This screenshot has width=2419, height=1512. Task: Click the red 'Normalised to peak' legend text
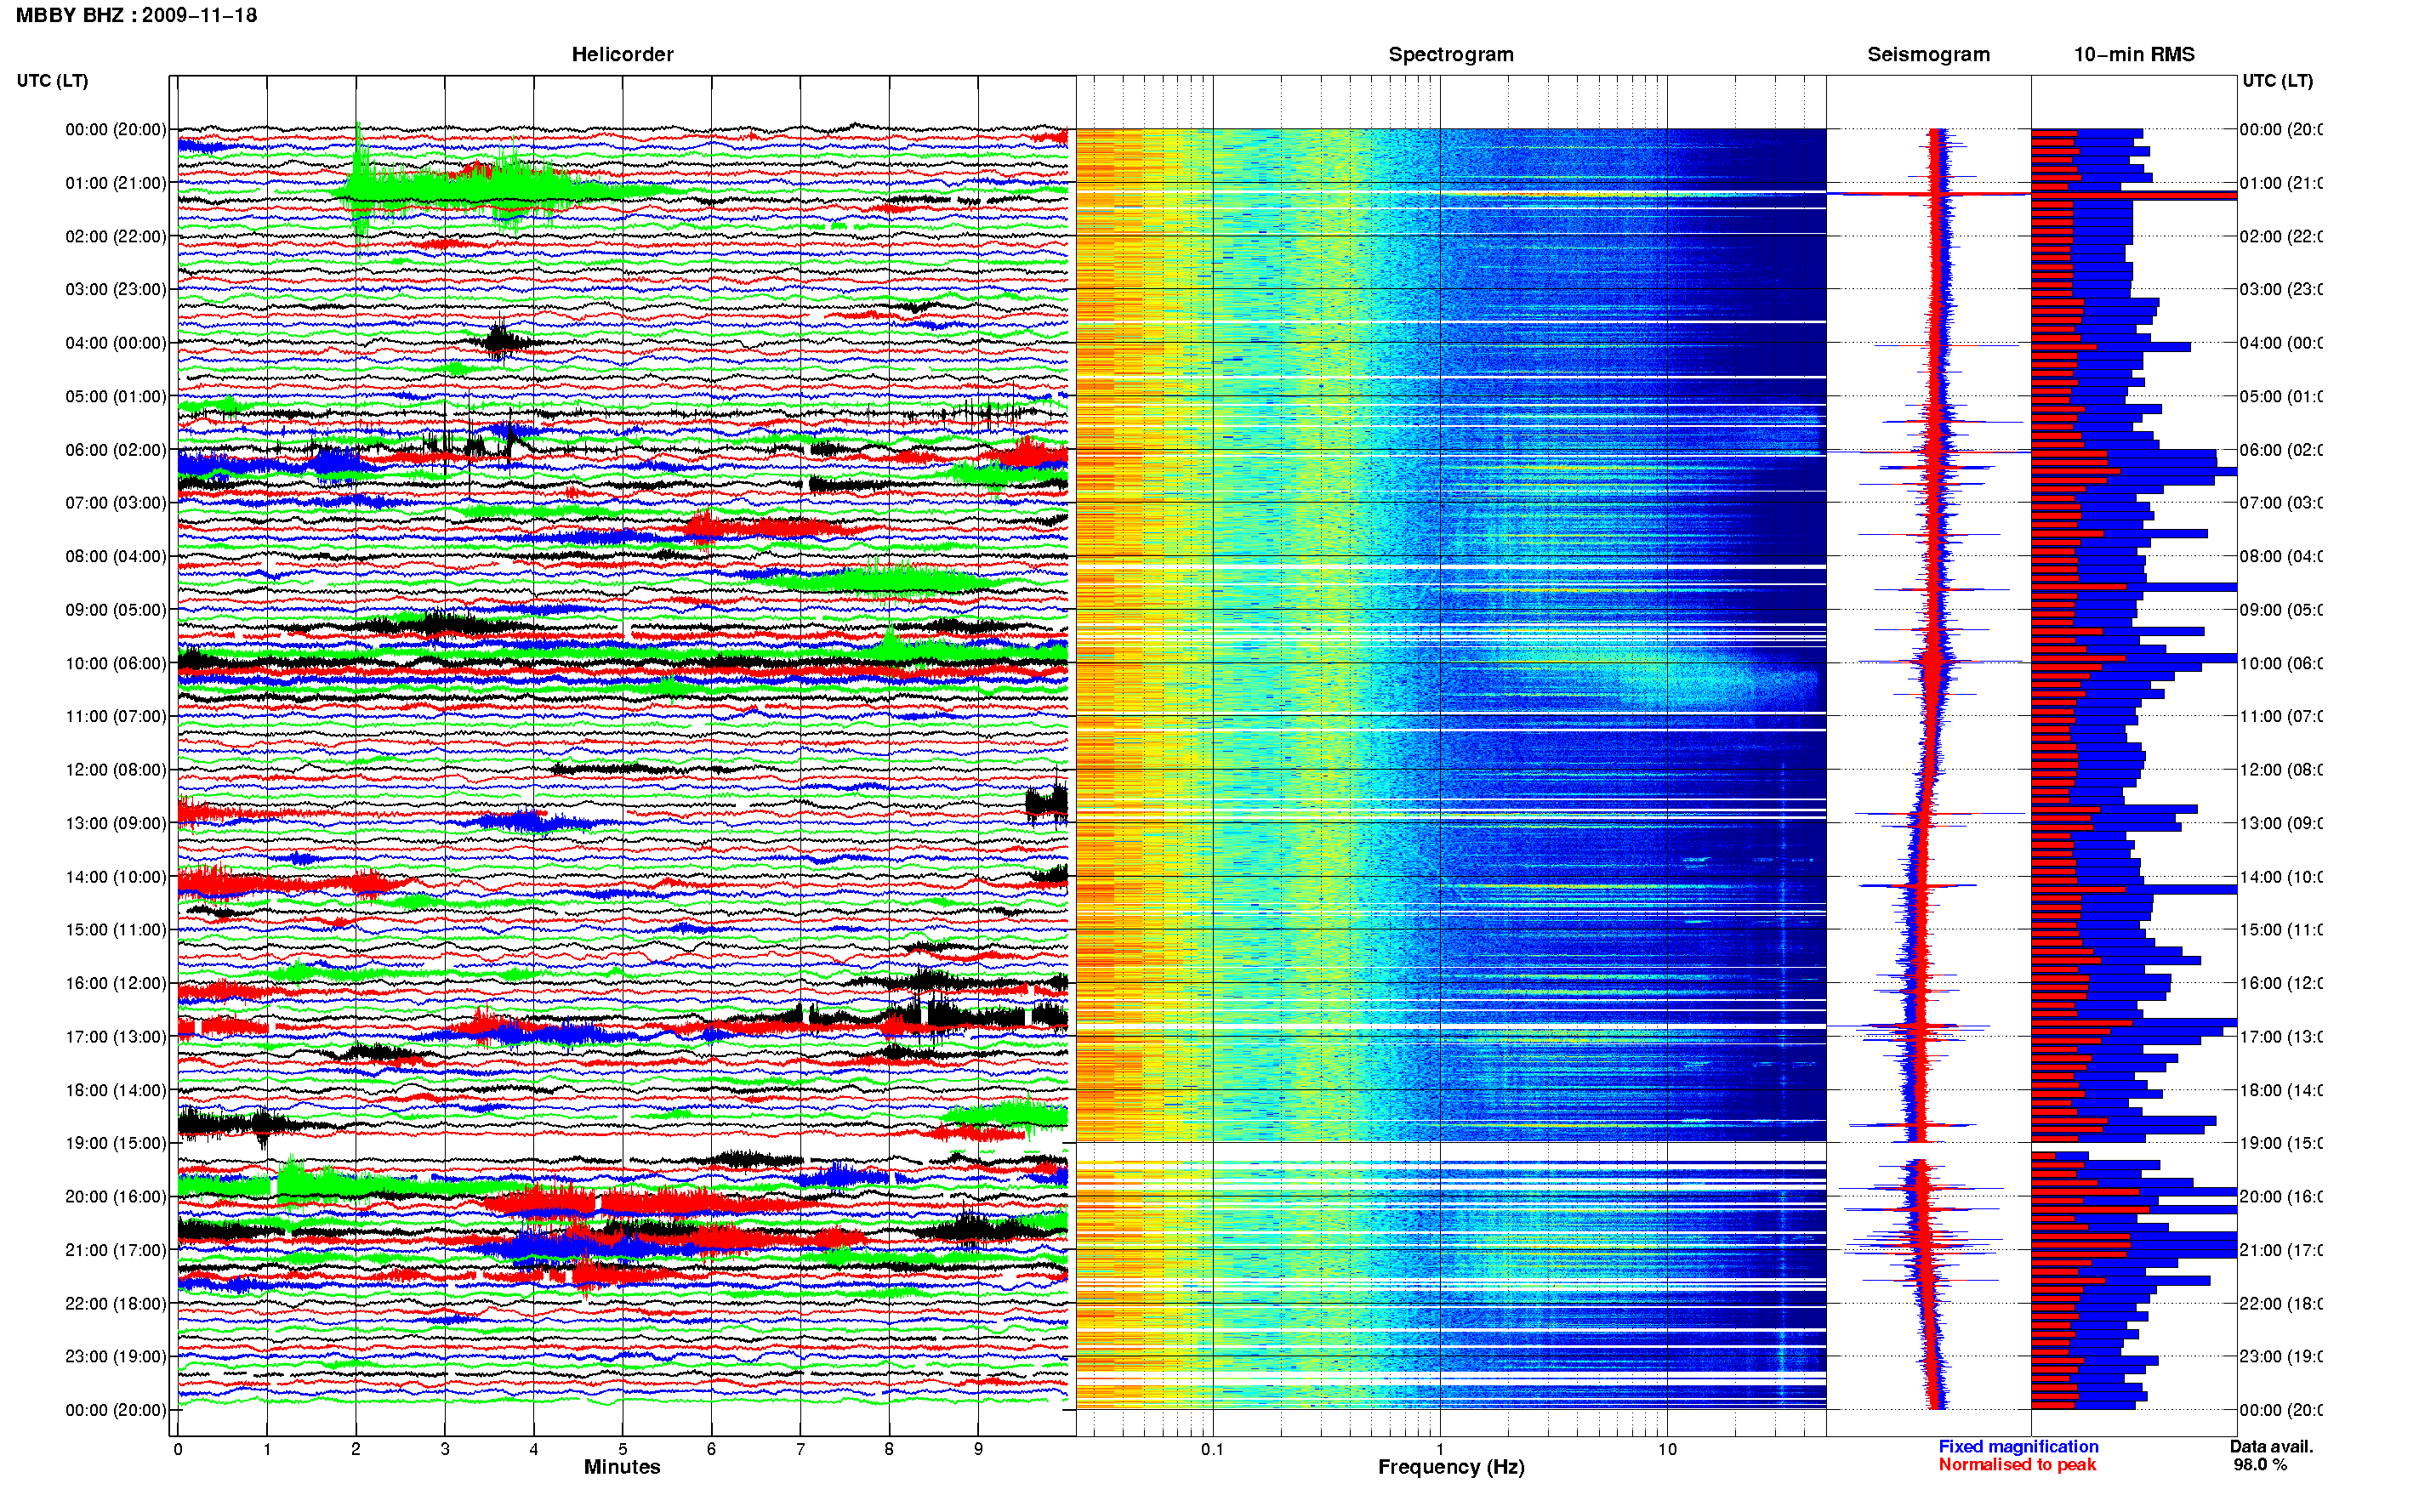[2017, 1464]
